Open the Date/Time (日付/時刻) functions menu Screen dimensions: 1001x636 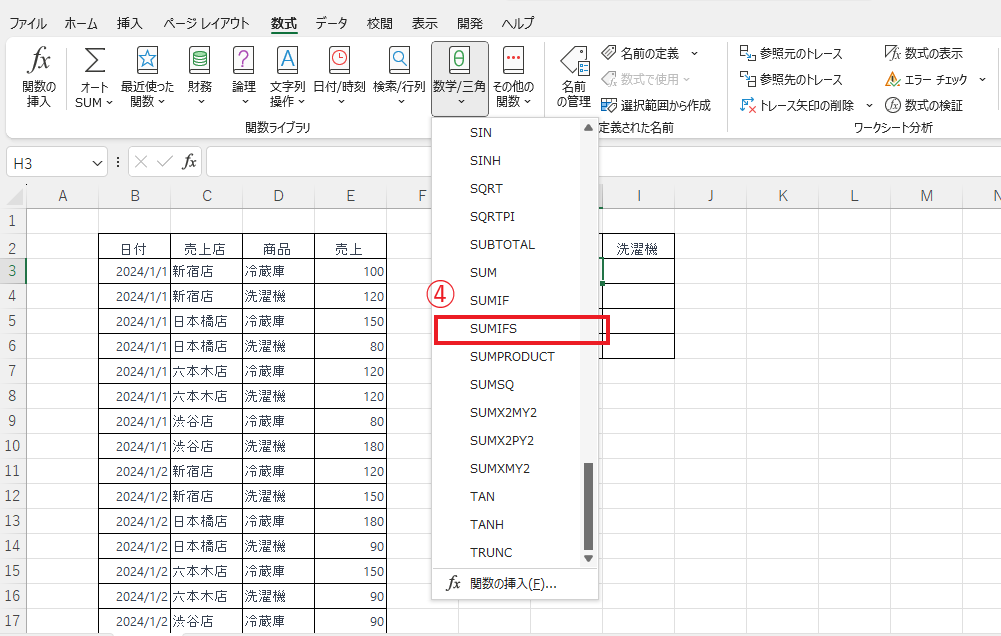[340, 77]
